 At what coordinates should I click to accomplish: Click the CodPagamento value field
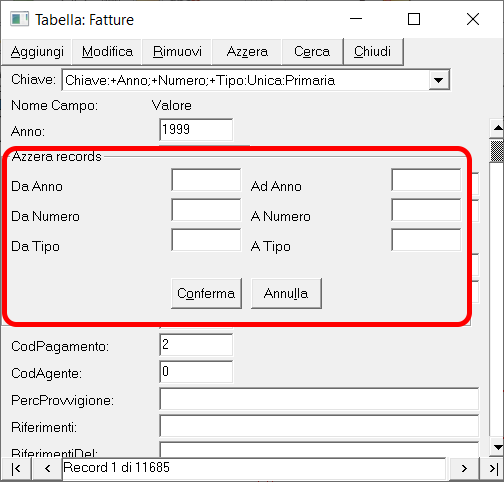pos(196,345)
